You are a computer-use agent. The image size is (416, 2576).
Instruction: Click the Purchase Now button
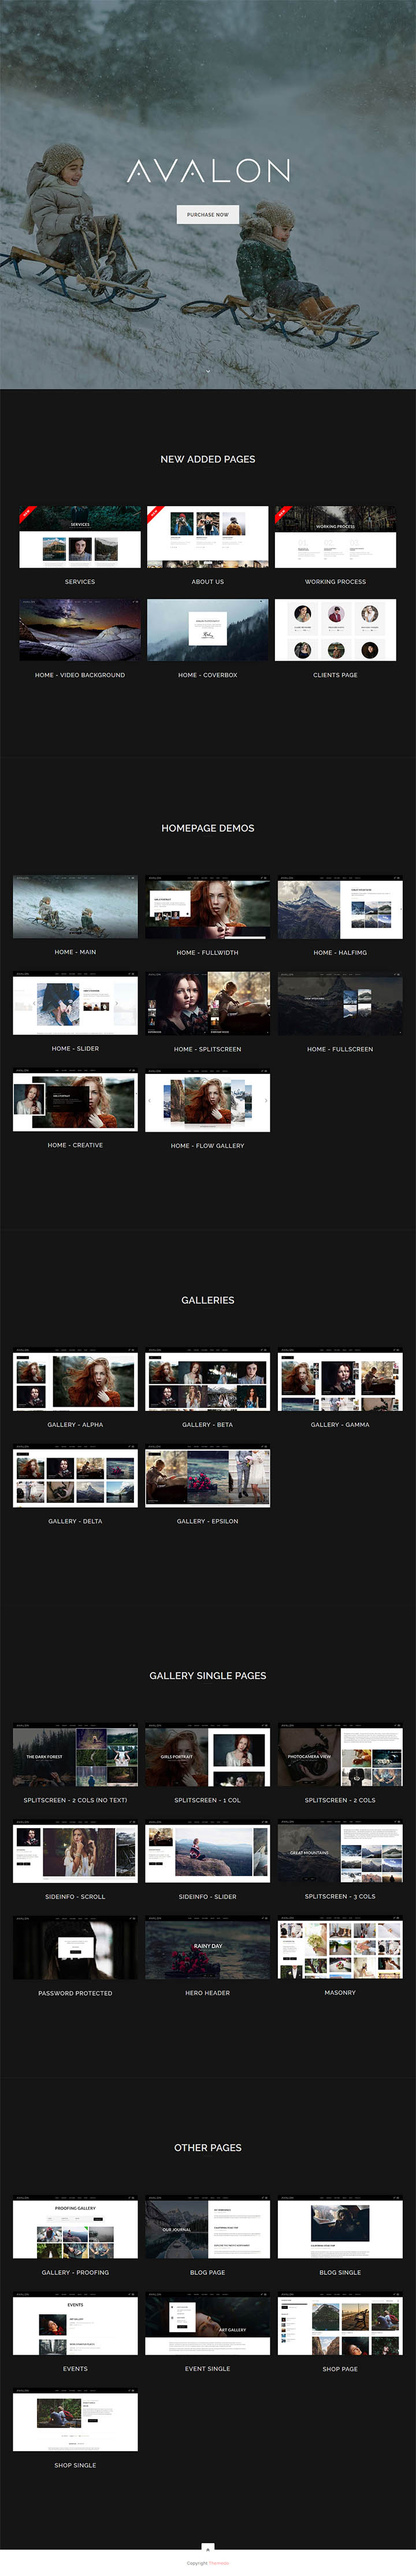208,214
